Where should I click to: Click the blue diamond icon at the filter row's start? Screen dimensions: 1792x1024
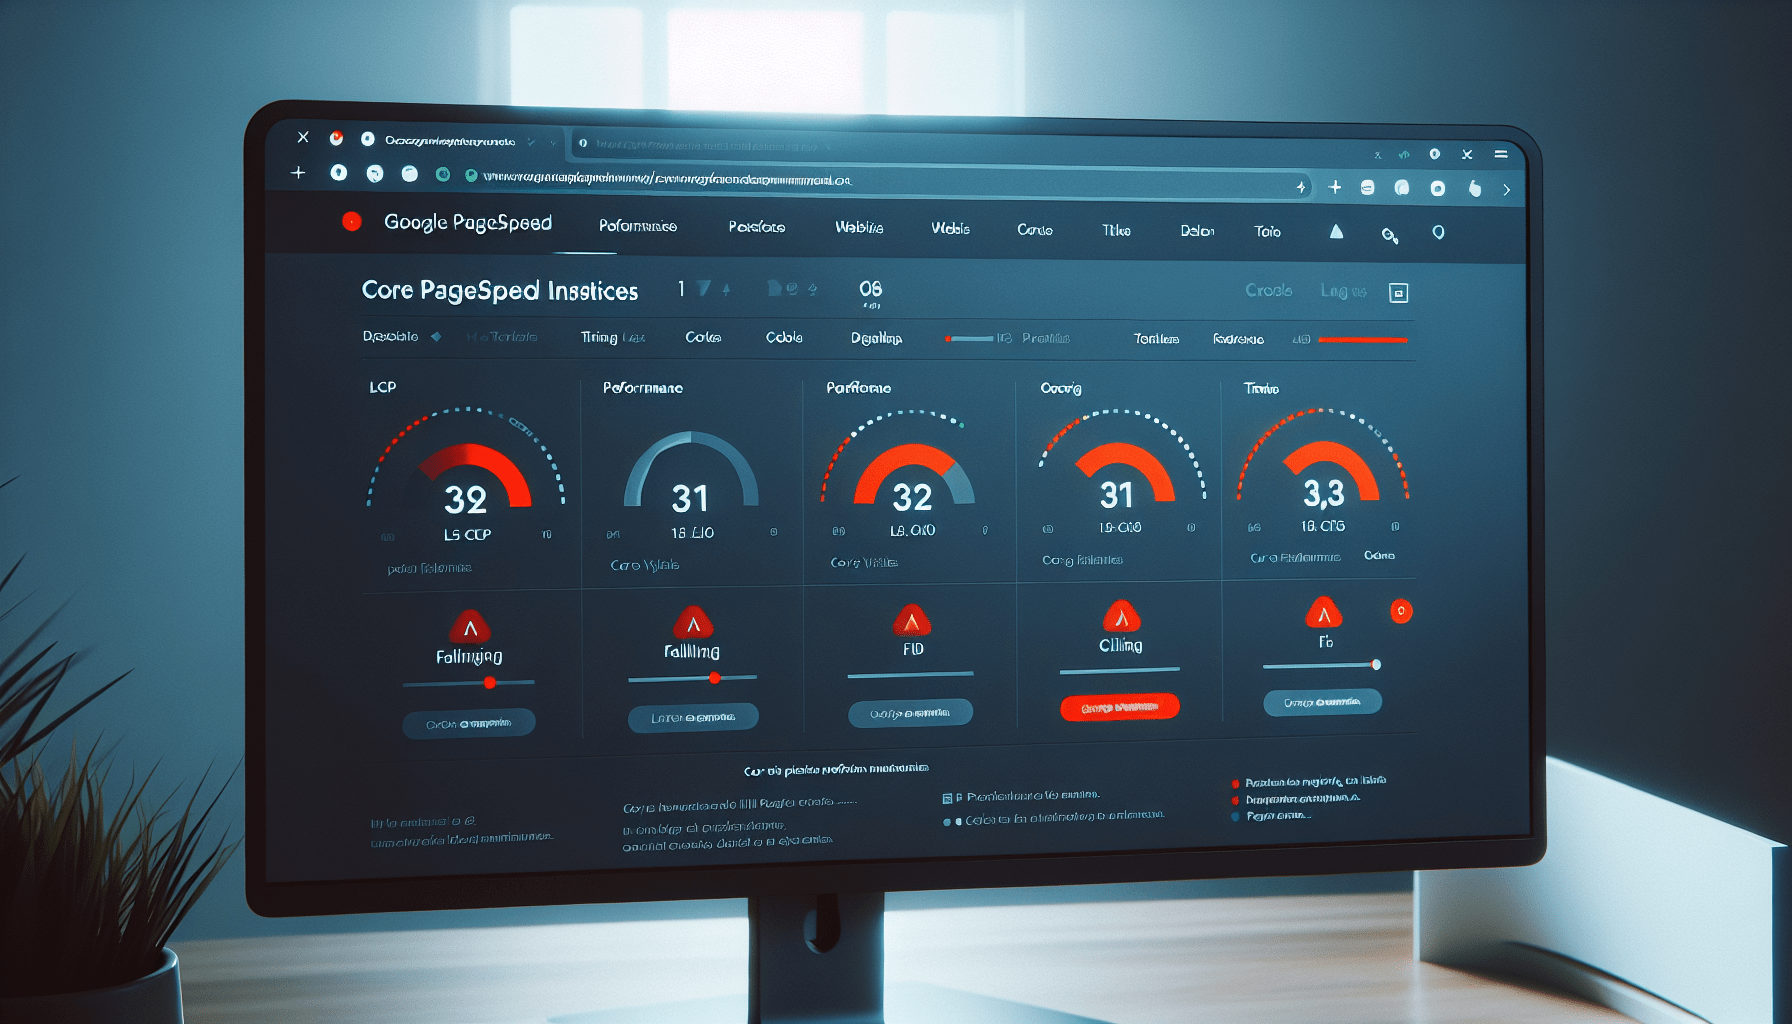point(436,337)
